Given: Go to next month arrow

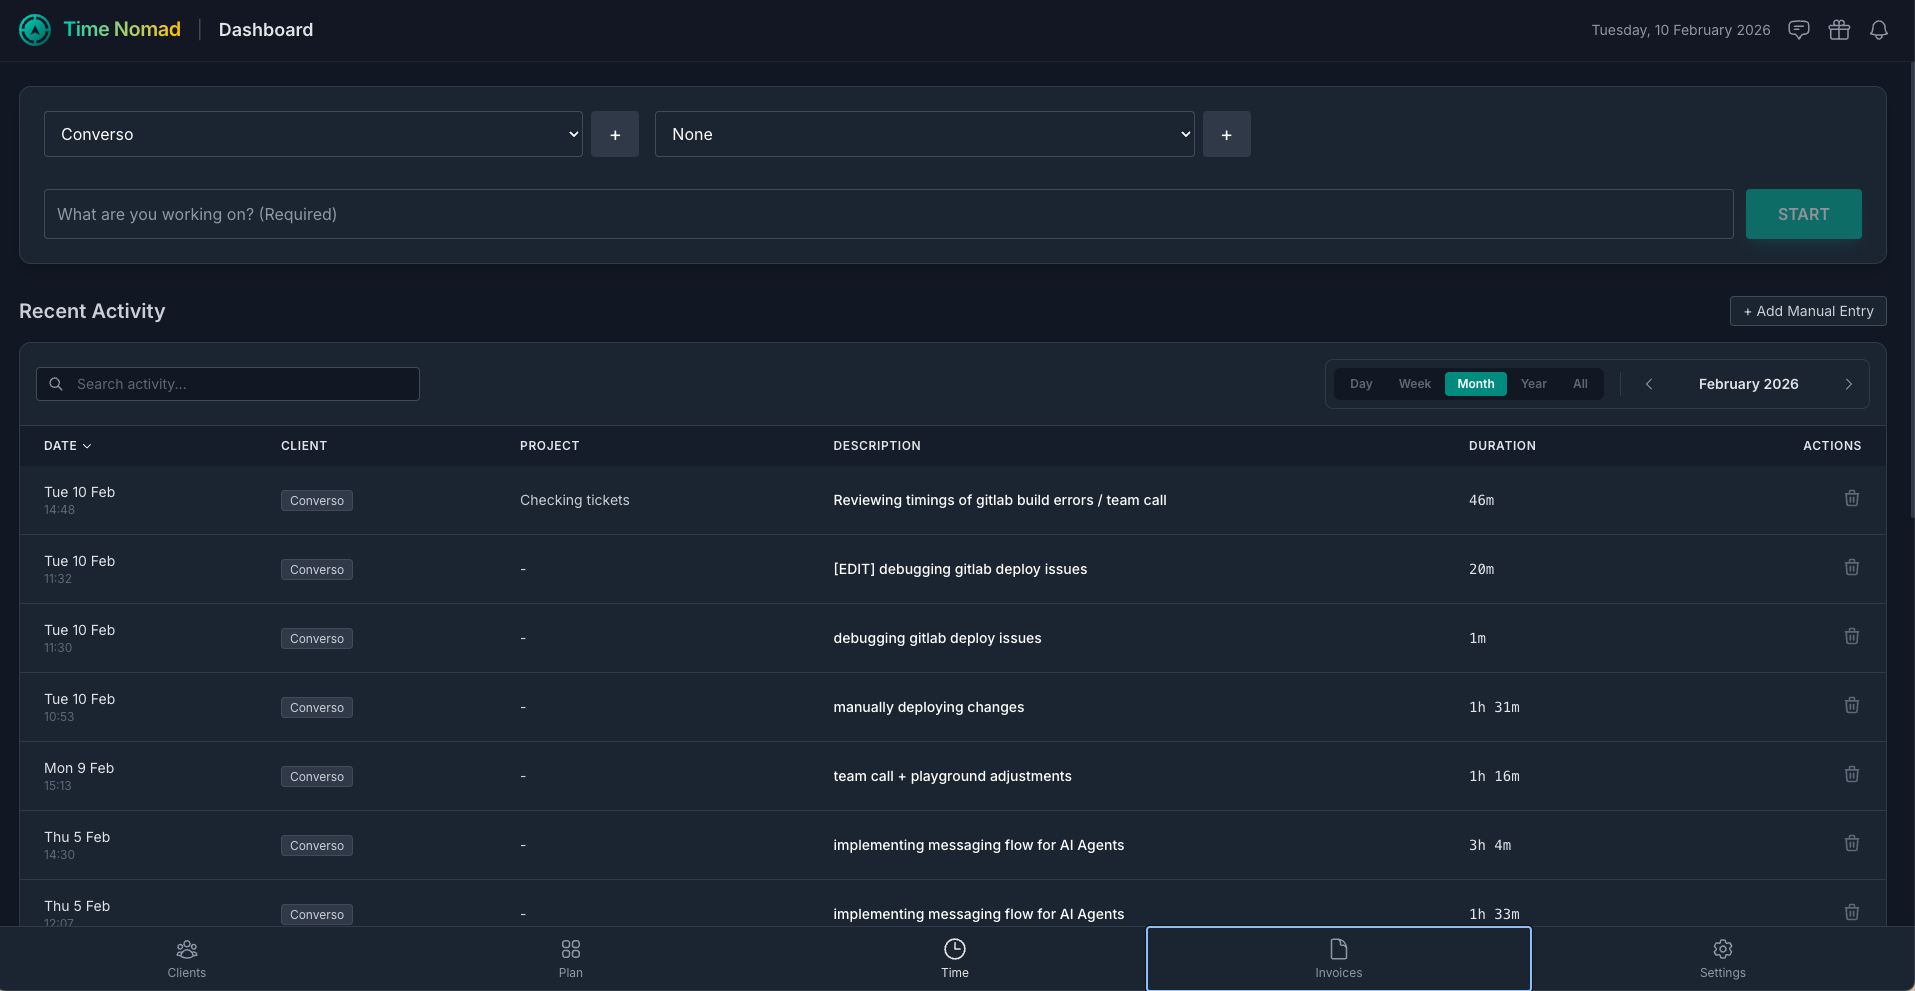Looking at the screenshot, I should tap(1849, 384).
